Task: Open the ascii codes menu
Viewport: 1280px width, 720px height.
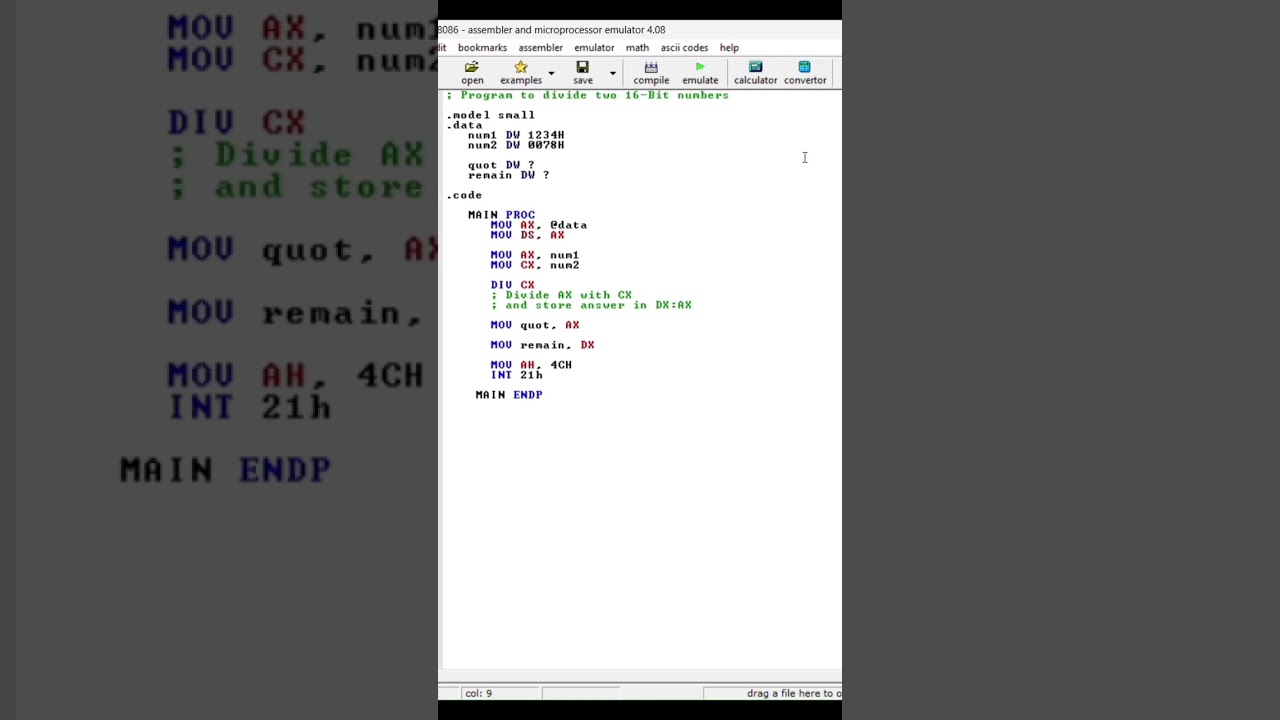Action: (x=684, y=48)
